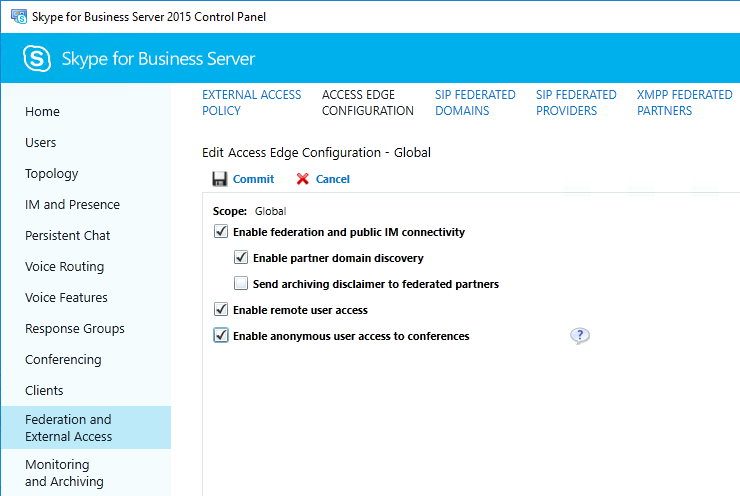Click the red Cancel X icon
Image resolution: width=740 pixels, height=496 pixels.
(303, 179)
